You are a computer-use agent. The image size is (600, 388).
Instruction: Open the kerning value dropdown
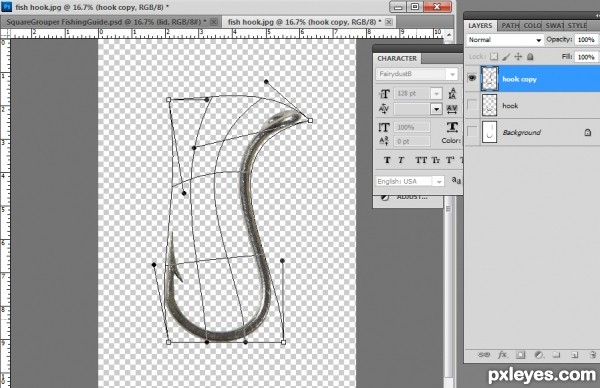tap(436, 109)
